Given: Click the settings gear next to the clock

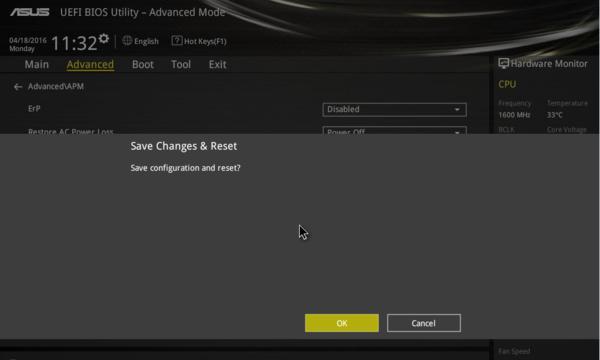Looking at the screenshot, I should tap(104, 38).
